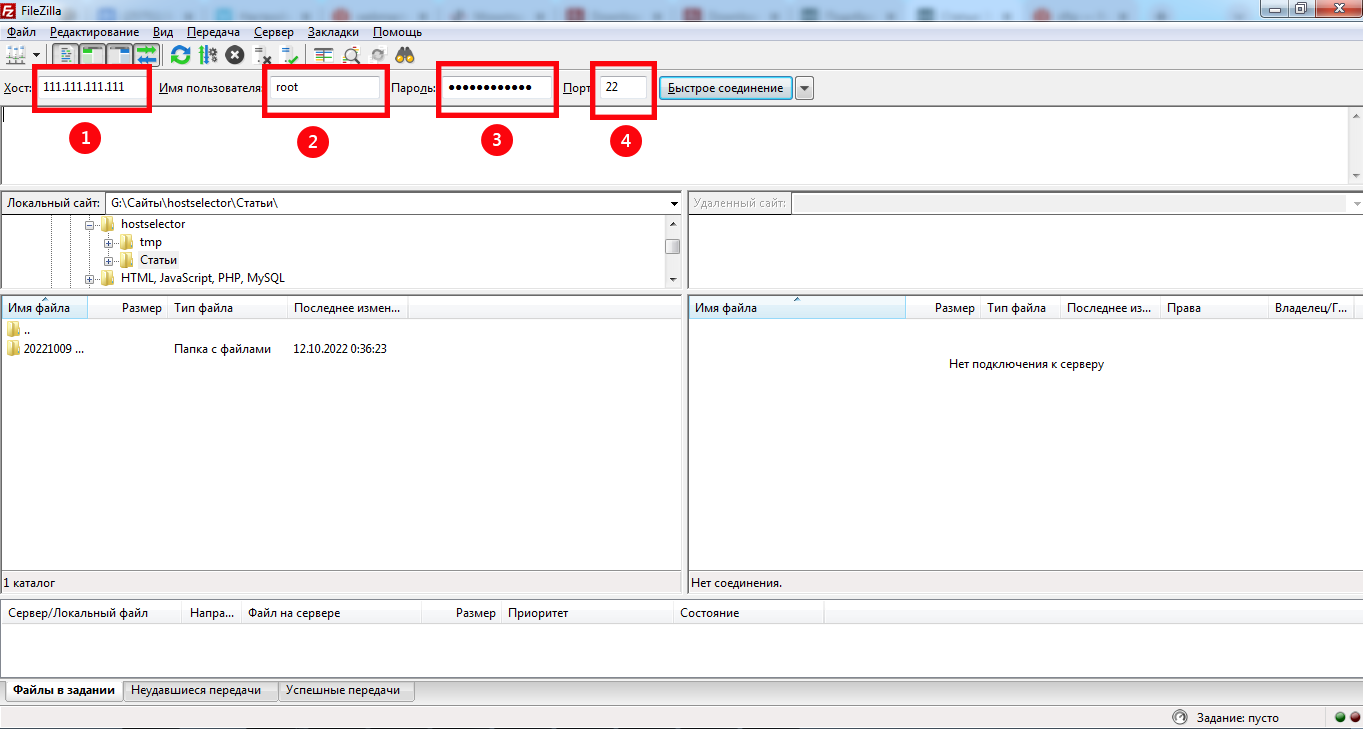The width and height of the screenshot is (1363, 729).
Task: Click the reconnect to last server icon
Action: tap(290, 55)
